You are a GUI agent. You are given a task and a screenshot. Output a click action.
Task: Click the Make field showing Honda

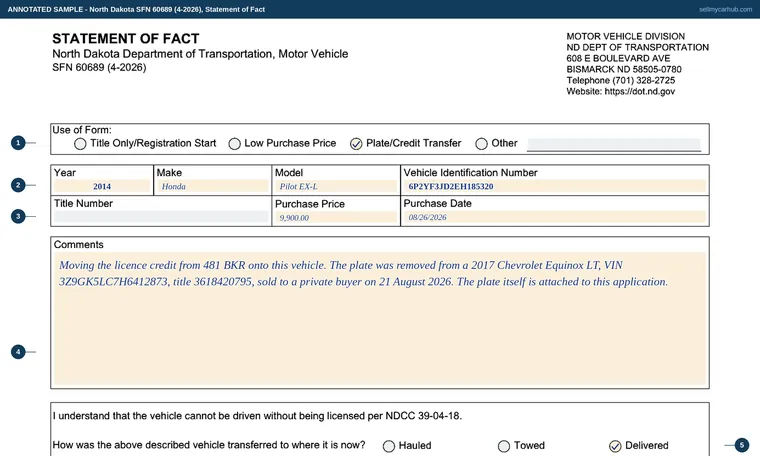click(212, 187)
